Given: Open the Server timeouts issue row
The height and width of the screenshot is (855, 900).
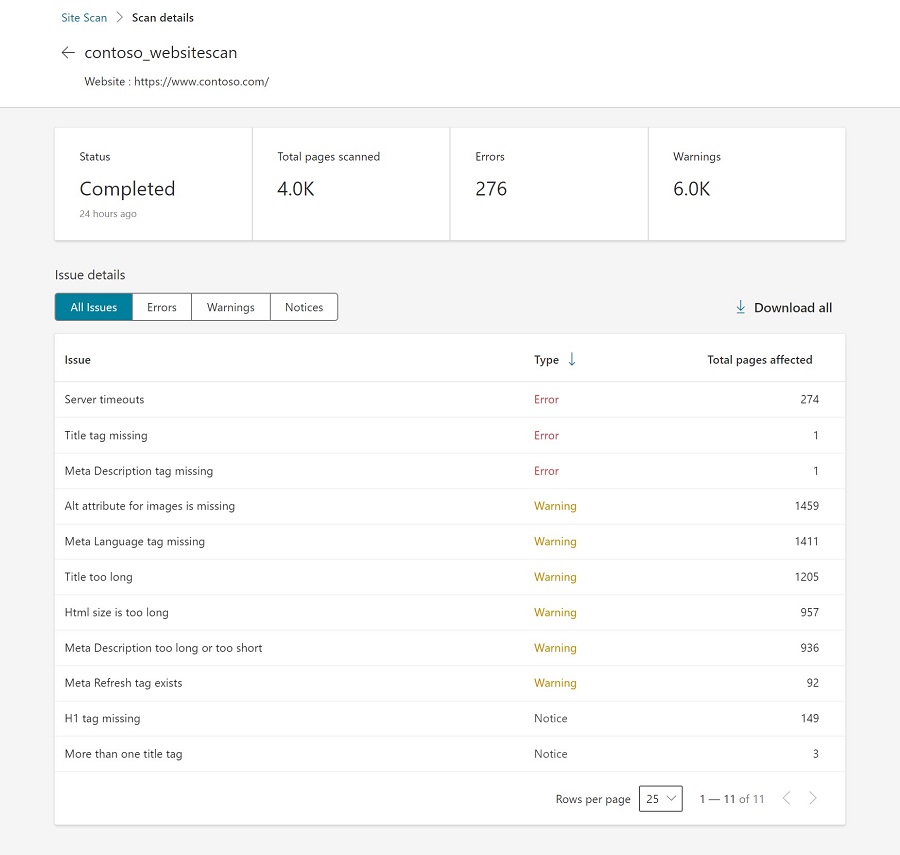Looking at the screenshot, I should [105, 399].
